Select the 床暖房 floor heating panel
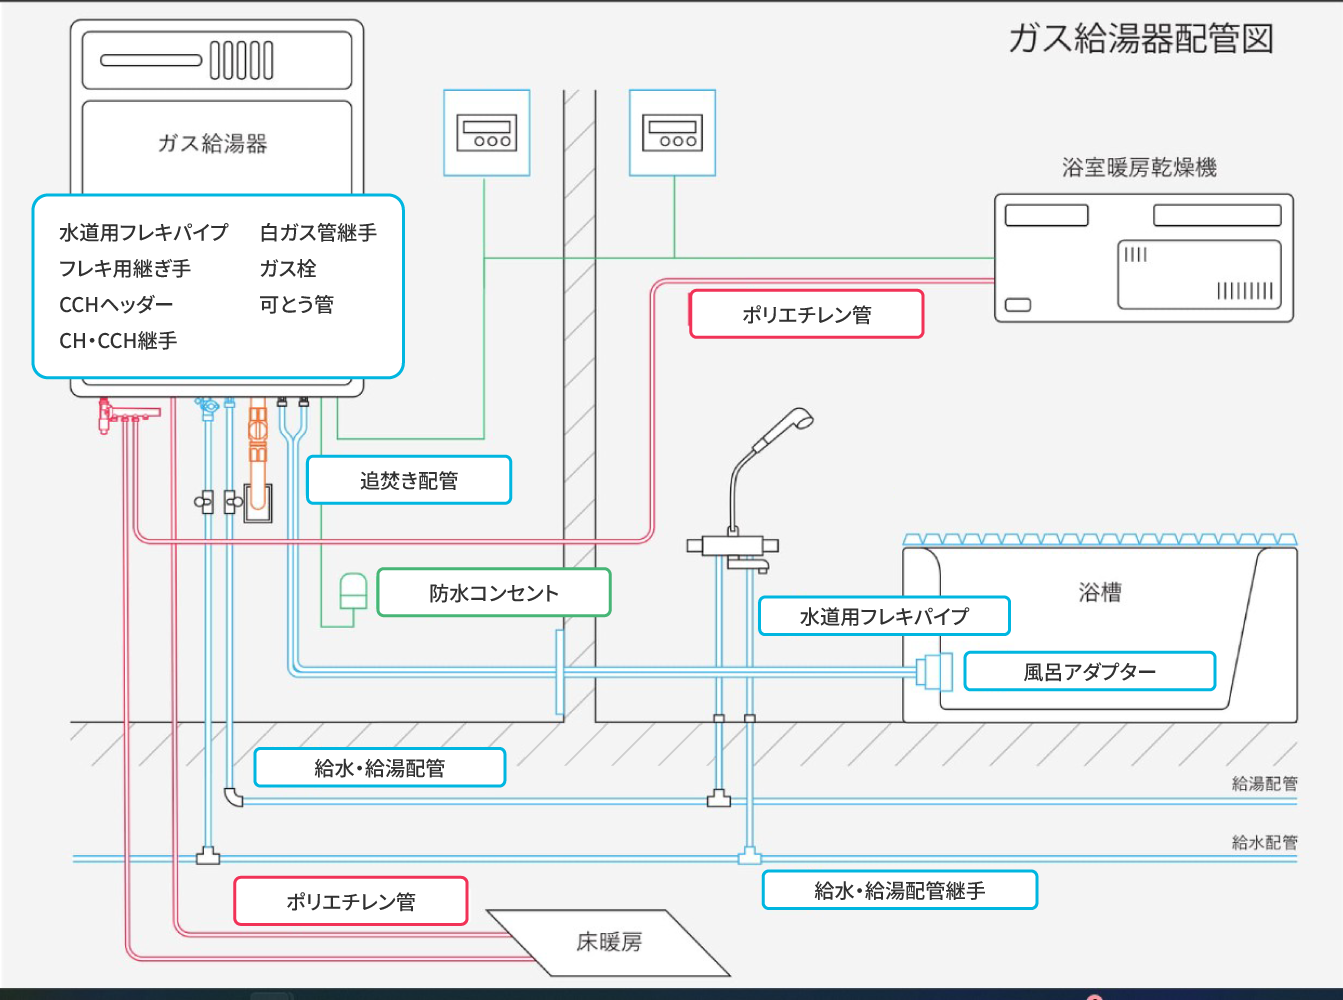The image size is (1343, 1000). click(x=608, y=942)
